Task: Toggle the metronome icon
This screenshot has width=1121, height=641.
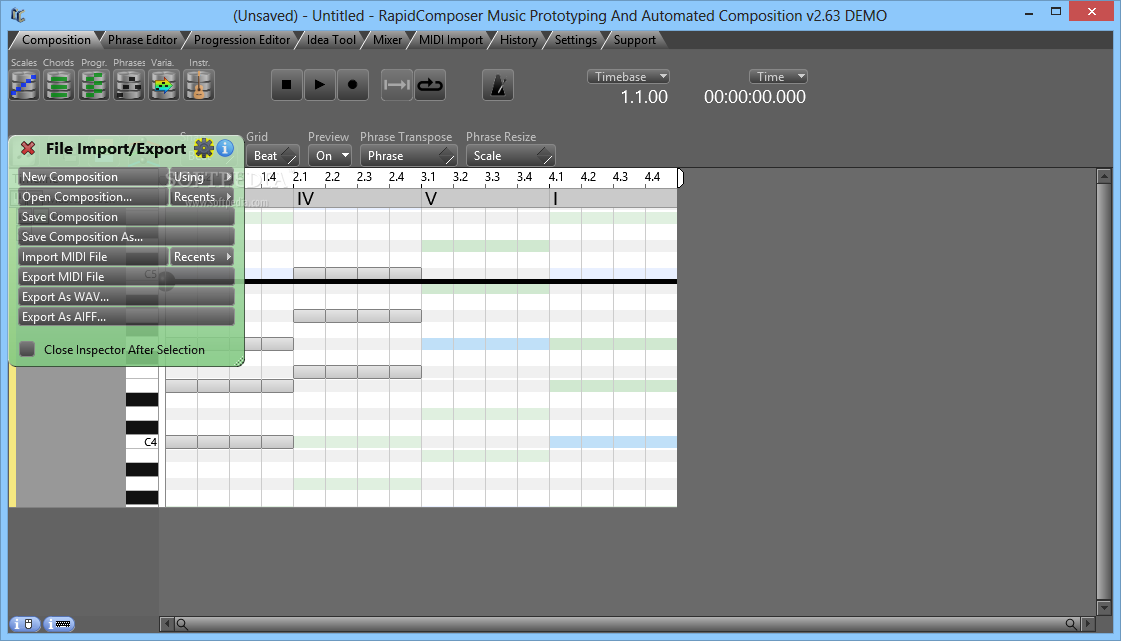Action: (x=498, y=85)
